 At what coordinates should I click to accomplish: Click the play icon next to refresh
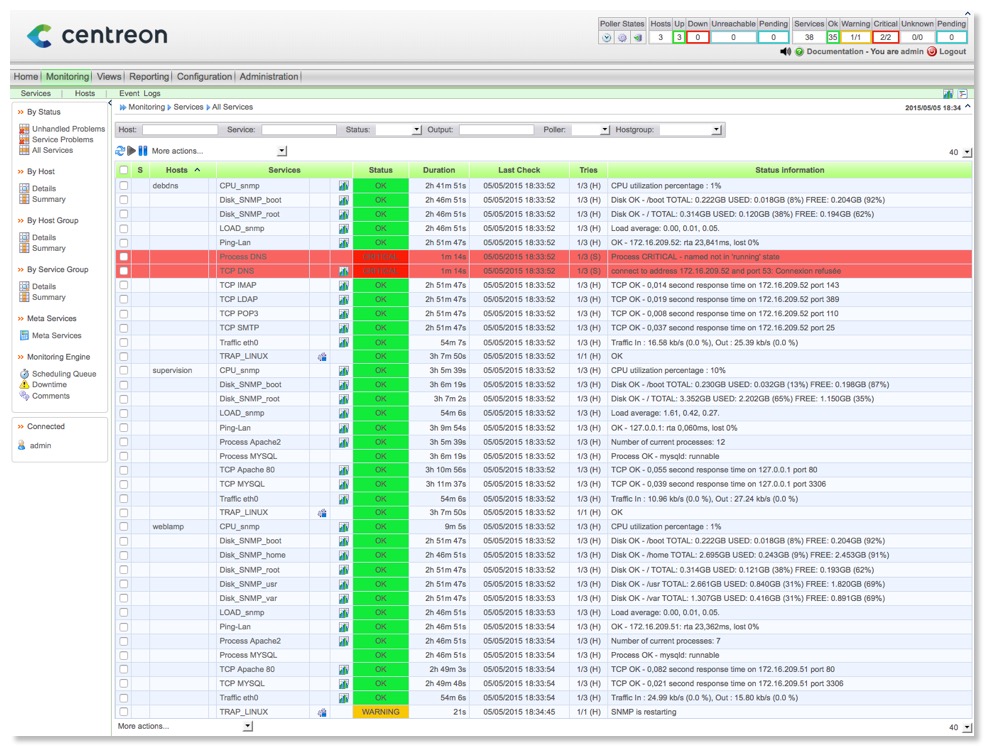click(x=131, y=150)
